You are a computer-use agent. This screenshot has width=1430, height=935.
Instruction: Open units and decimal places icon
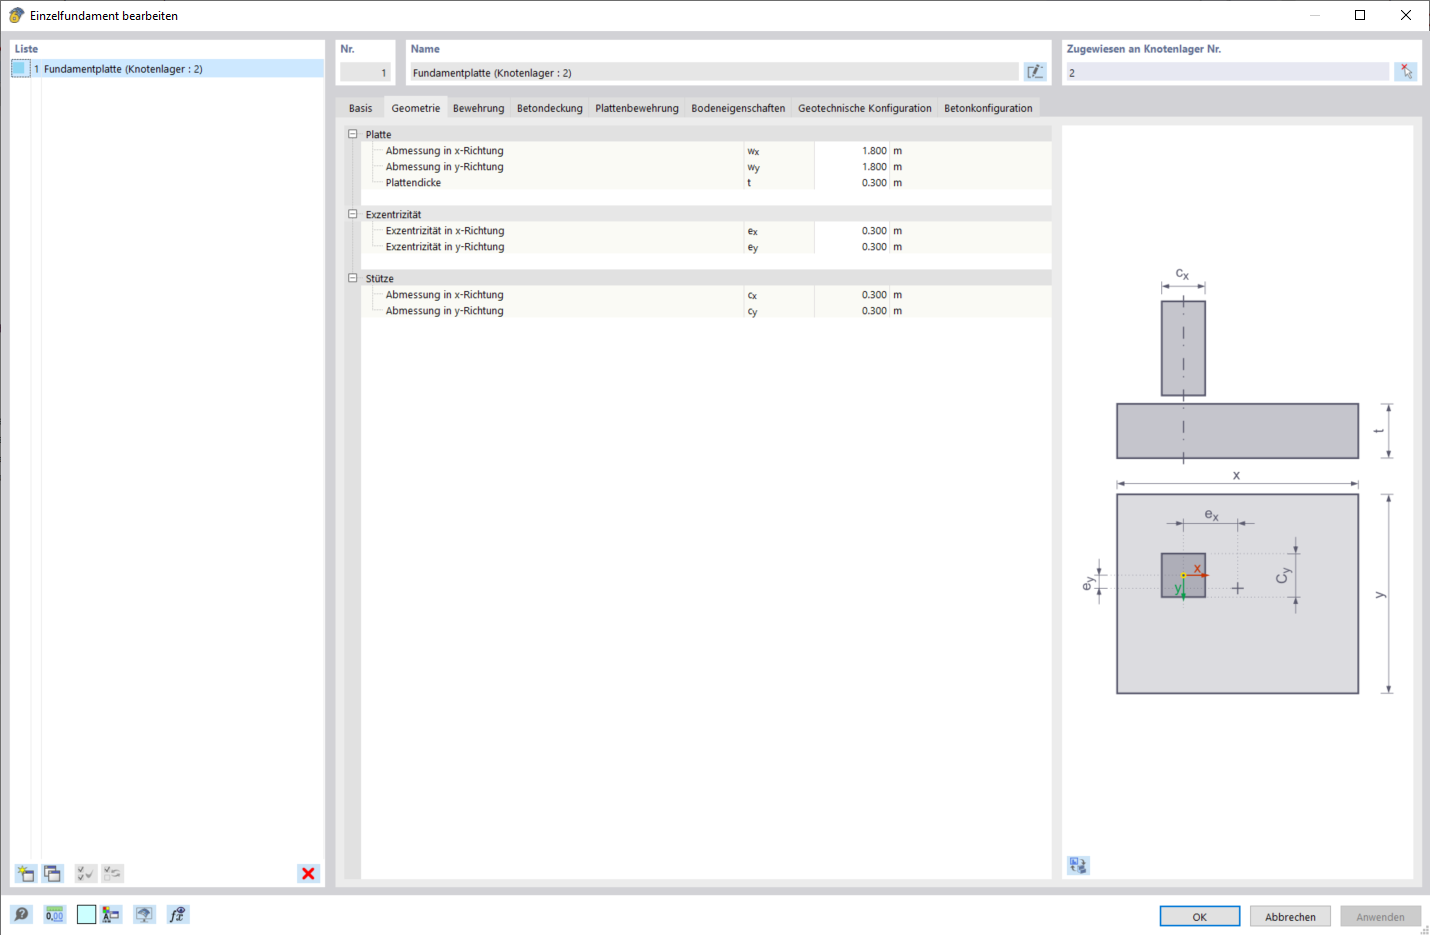pyautogui.click(x=54, y=914)
